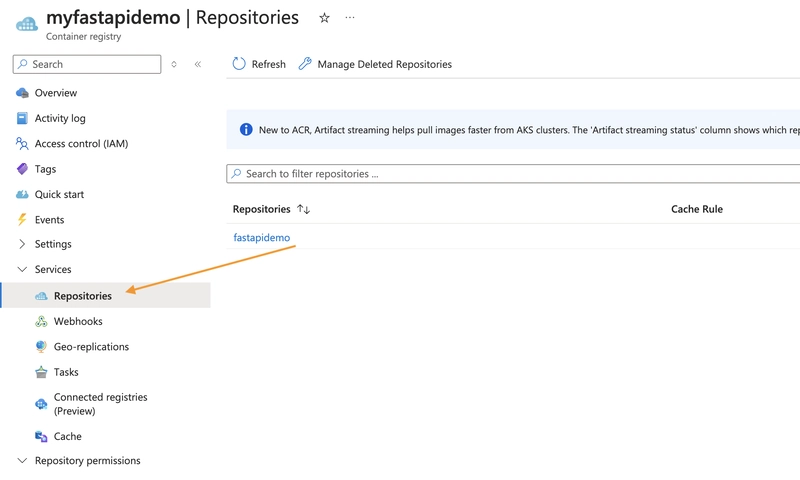Click the Webhooks icon

tap(41, 321)
